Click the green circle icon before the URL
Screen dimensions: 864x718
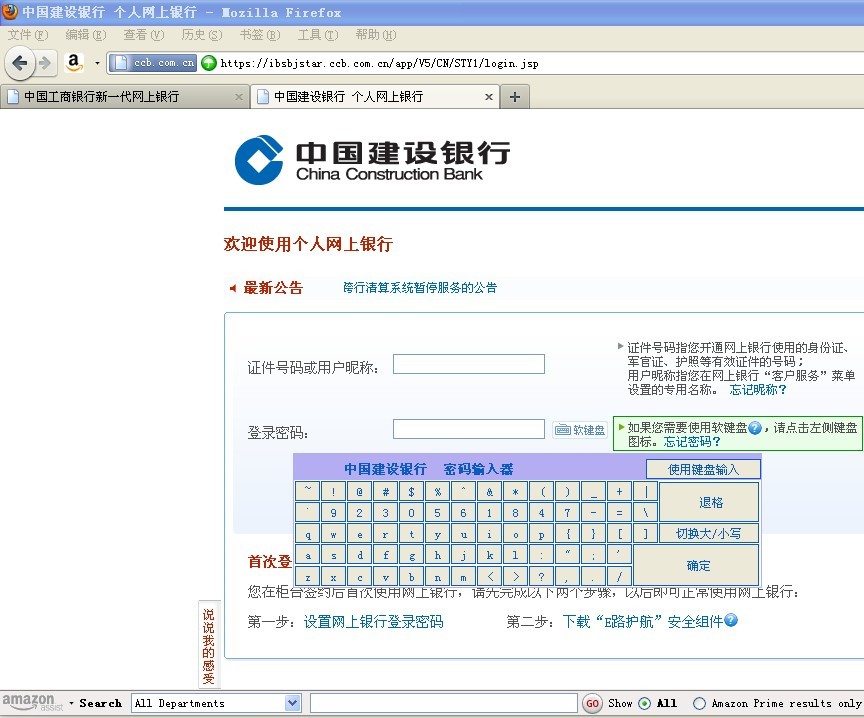[208, 63]
